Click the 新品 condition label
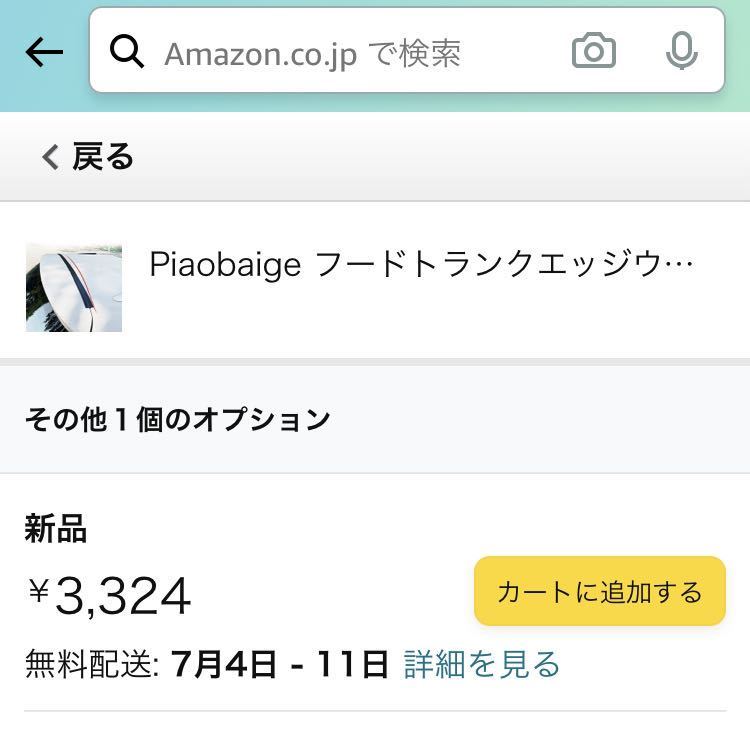Viewport: 750px width, 735px height. tap(56, 528)
